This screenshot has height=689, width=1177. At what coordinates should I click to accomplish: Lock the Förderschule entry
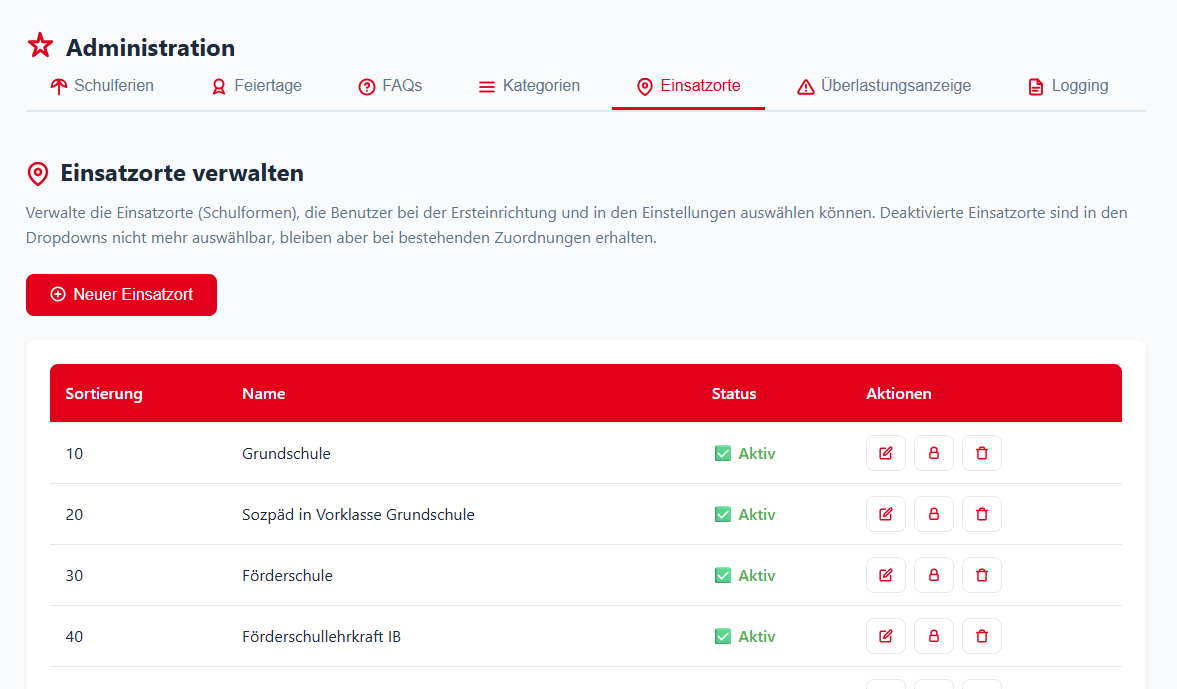[x=934, y=575]
